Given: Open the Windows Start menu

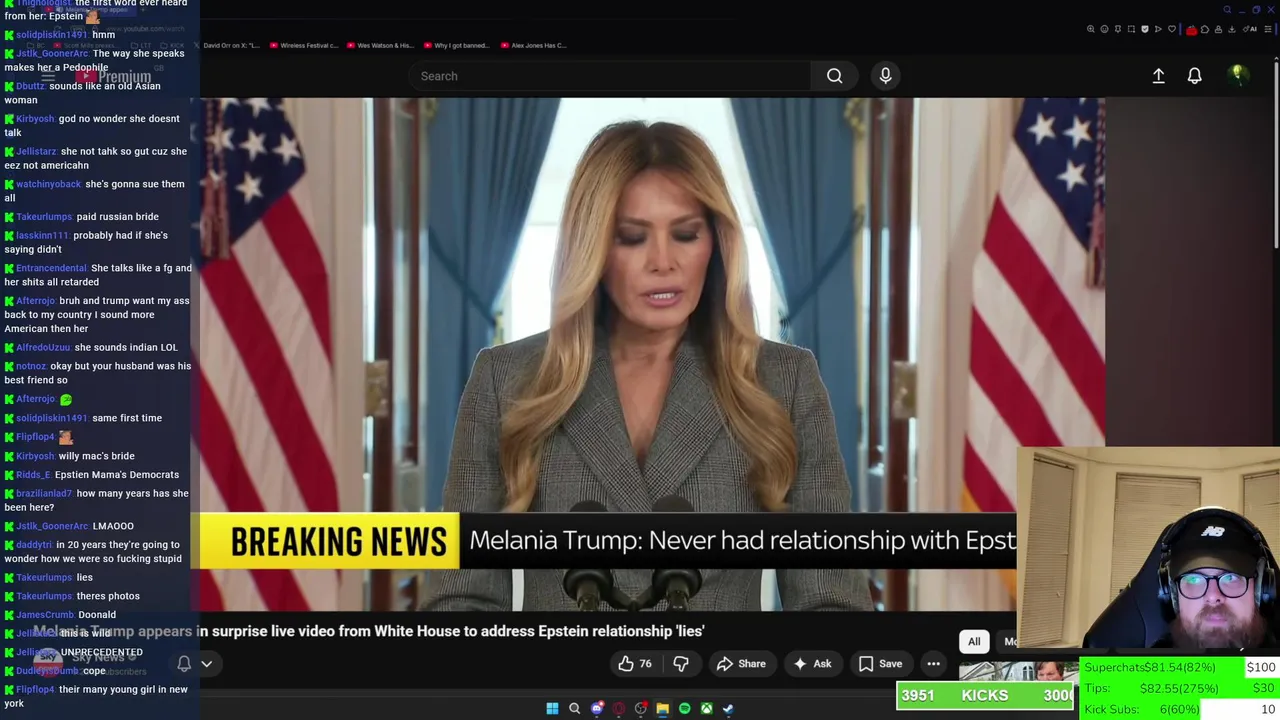Looking at the screenshot, I should click(x=552, y=709).
